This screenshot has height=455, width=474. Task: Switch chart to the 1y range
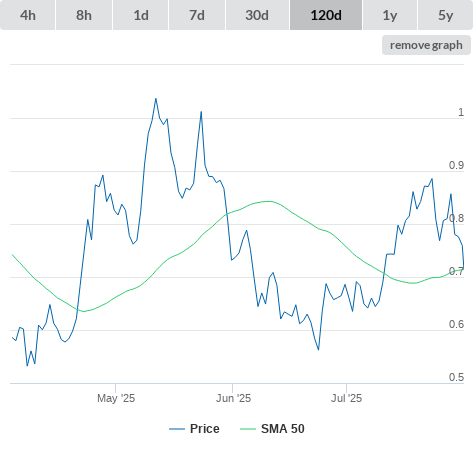(x=390, y=15)
